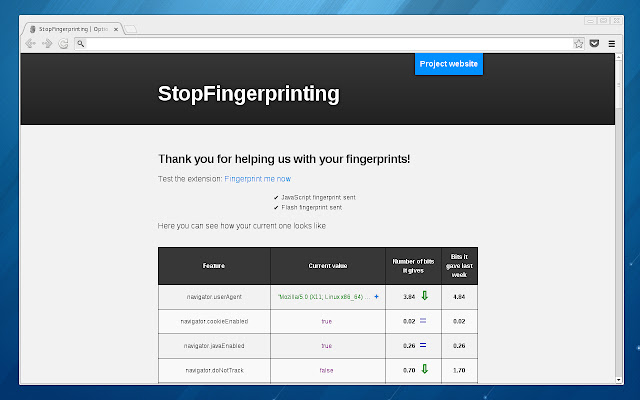Viewport: 640px width, 400px height.
Task: Click the search magnifier in address bar
Action: pyautogui.click(x=81, y=43)
